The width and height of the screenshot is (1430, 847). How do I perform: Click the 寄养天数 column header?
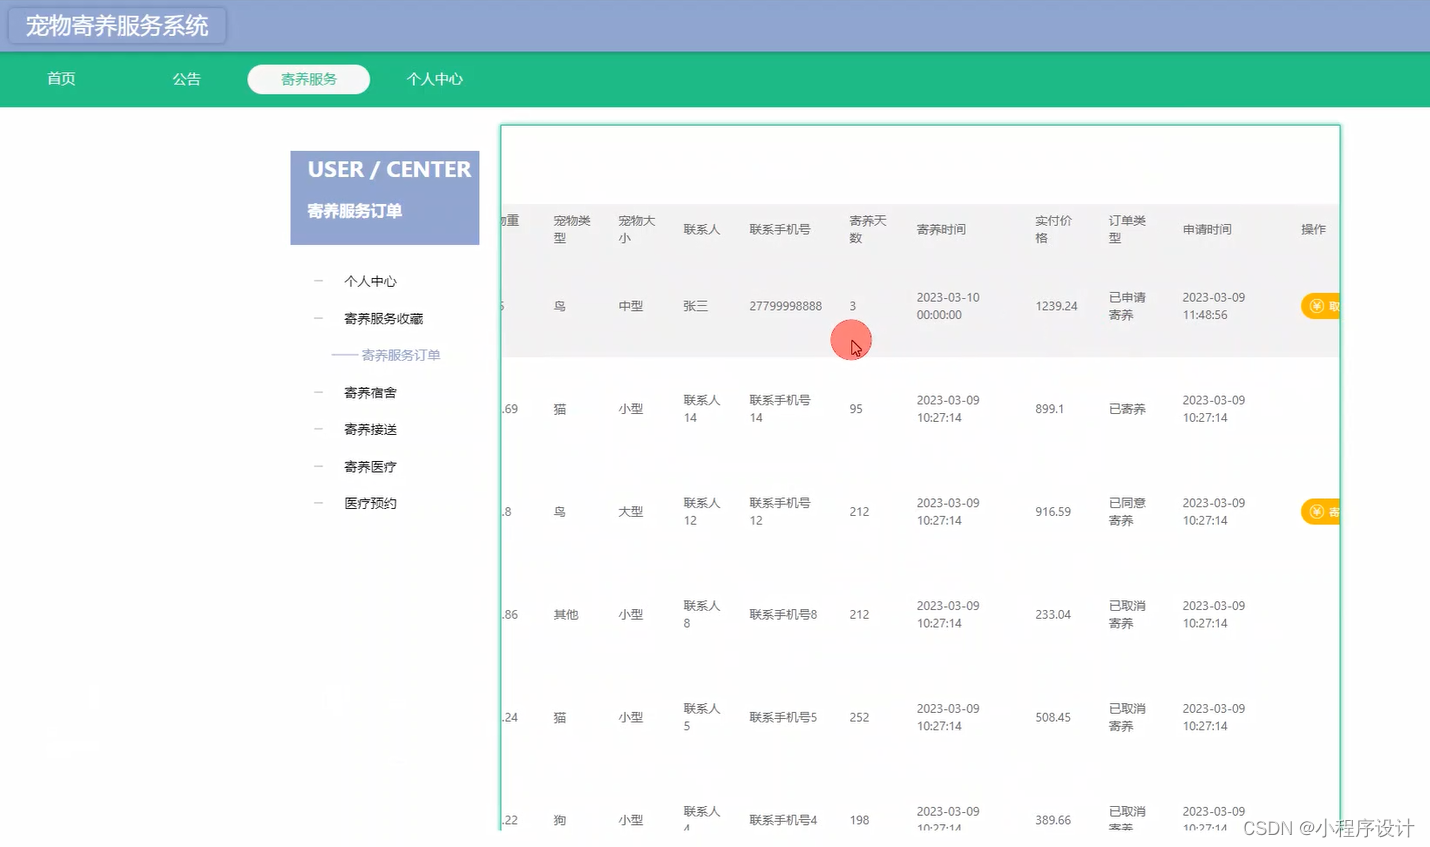coord(867,229)
